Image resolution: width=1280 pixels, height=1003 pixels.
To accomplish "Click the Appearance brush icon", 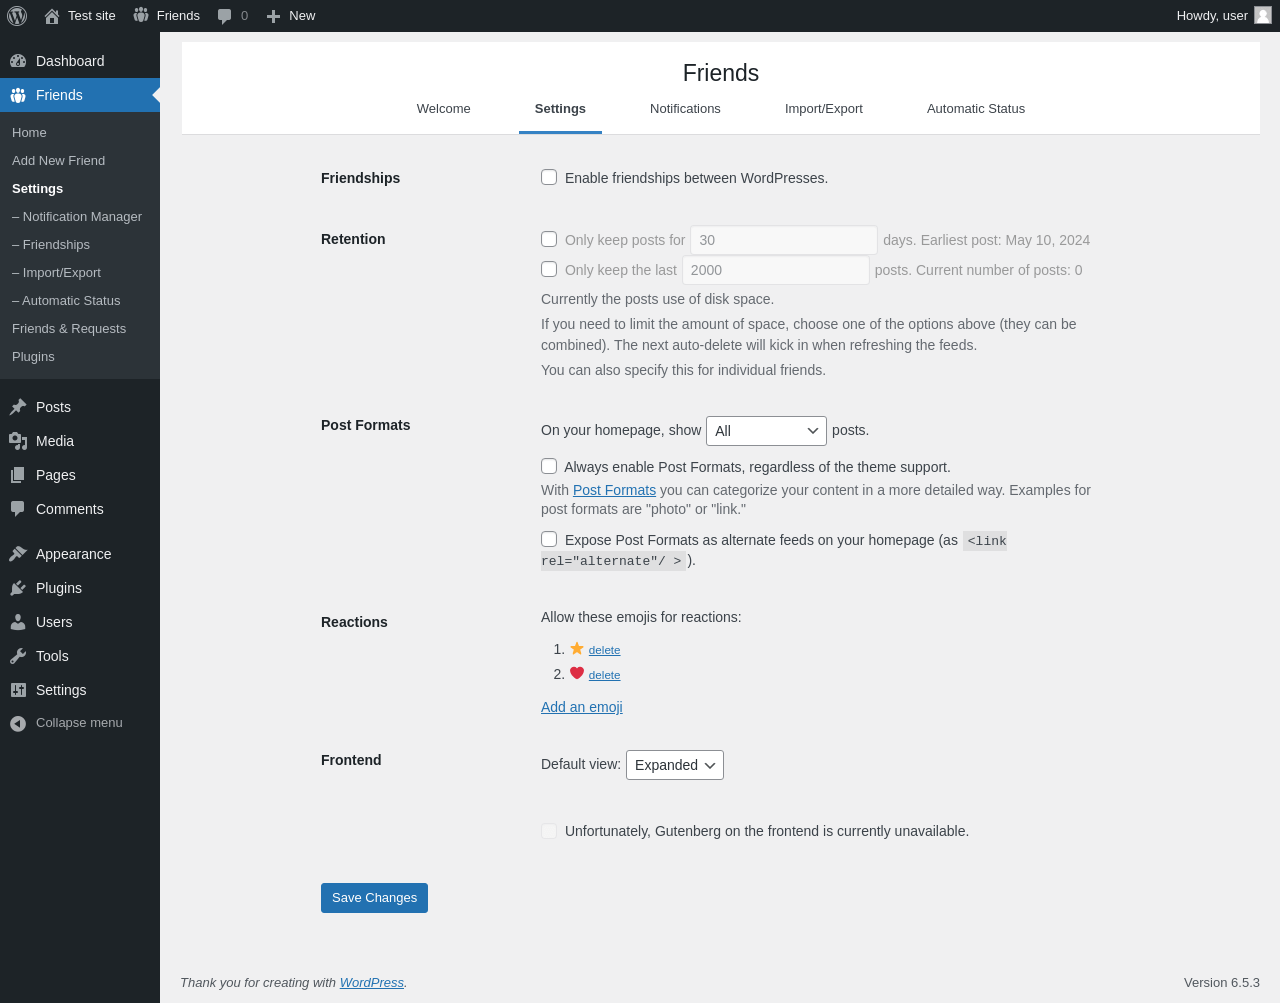I will click(18, 554).
